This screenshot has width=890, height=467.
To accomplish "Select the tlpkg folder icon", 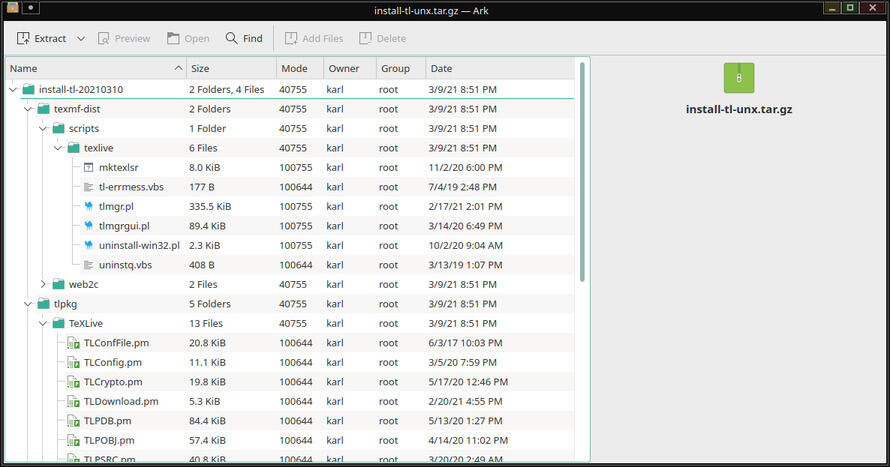I will click(44, 304).
